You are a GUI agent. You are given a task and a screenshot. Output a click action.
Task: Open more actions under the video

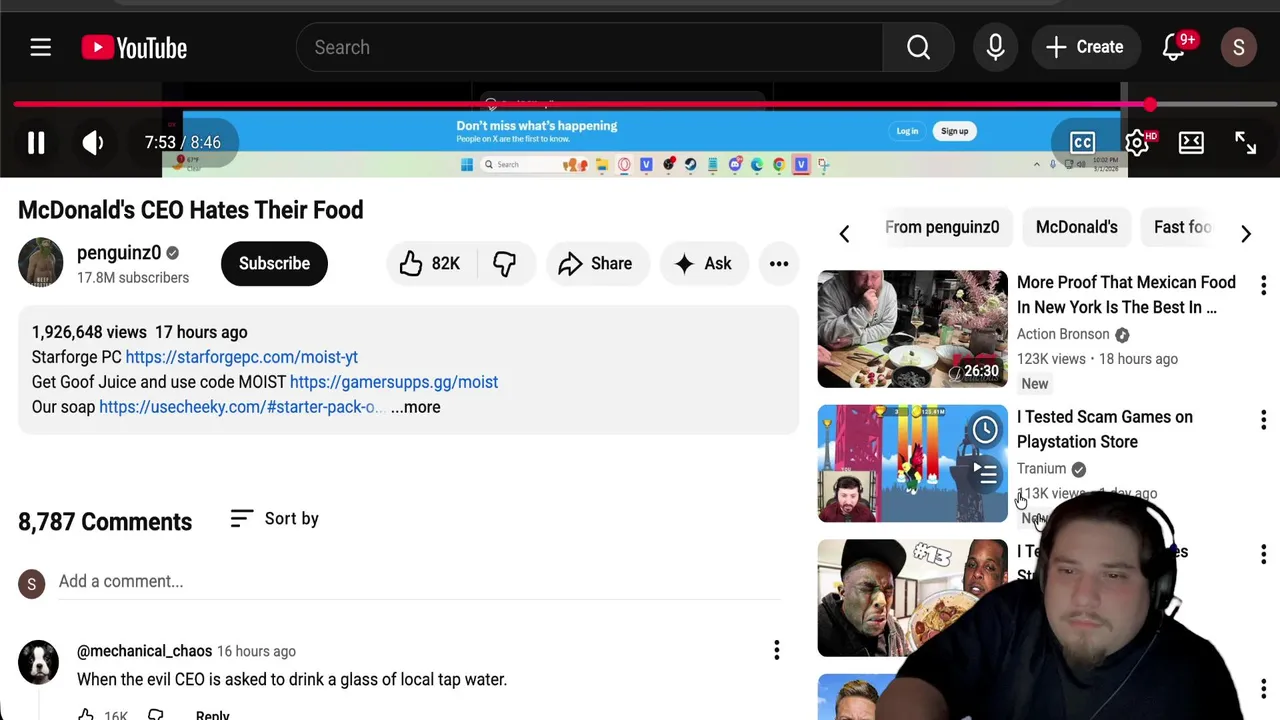(x=779, y=263)
